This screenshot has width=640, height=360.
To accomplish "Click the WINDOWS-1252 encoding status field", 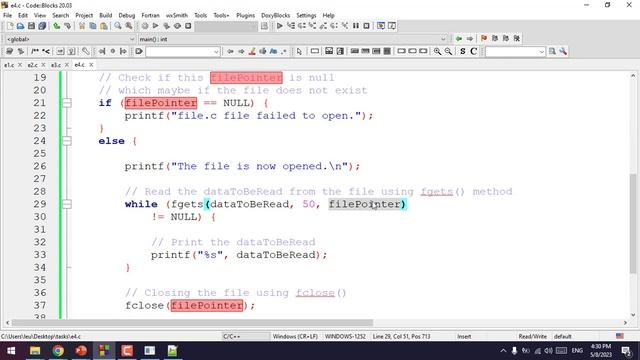I will pyautogui.click(x=345, y=336).
